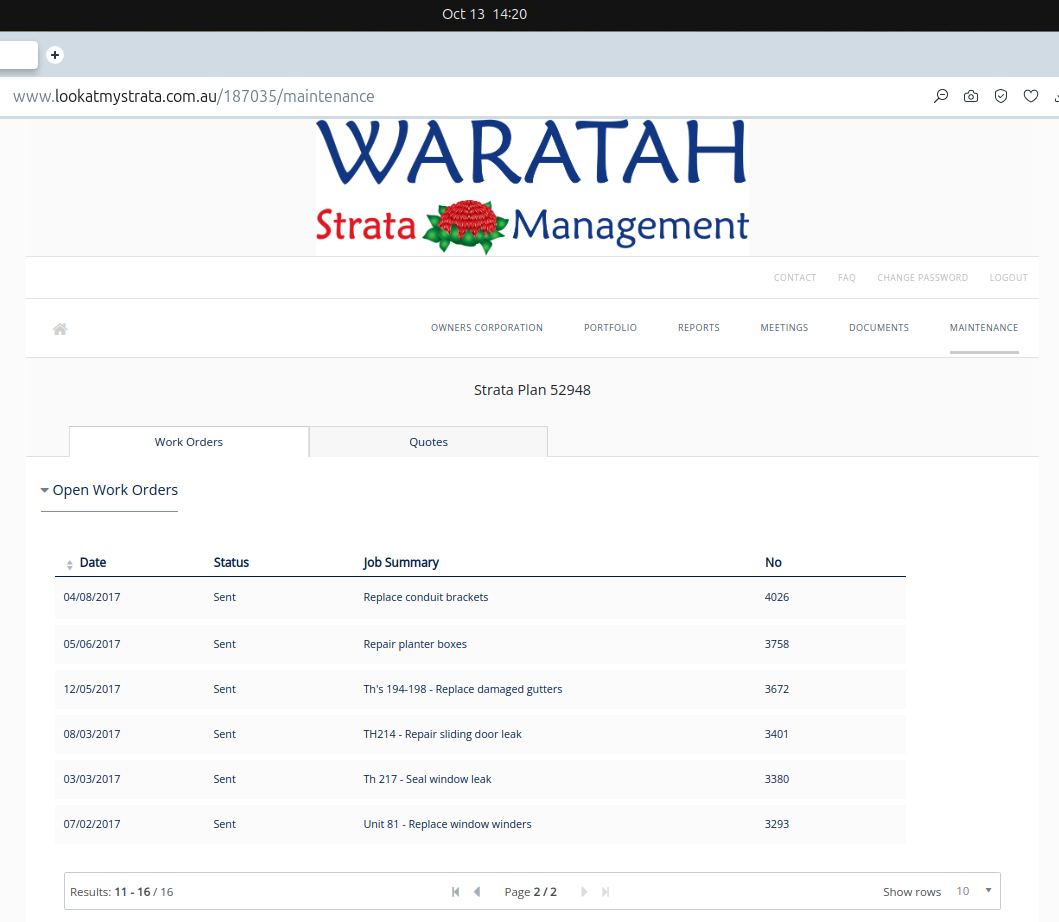This screenshot has height=922, width=1059.
Task: Click the address bar URL field
Action: (x=194, y=96)
